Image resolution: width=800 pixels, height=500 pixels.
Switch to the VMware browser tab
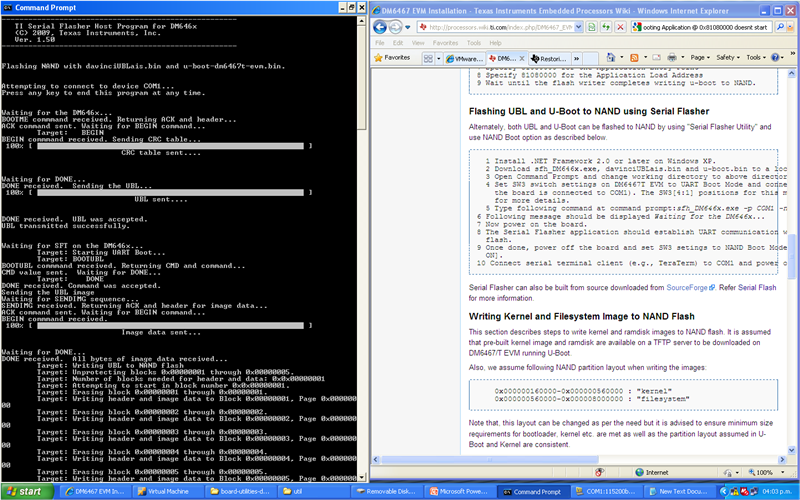464,58
